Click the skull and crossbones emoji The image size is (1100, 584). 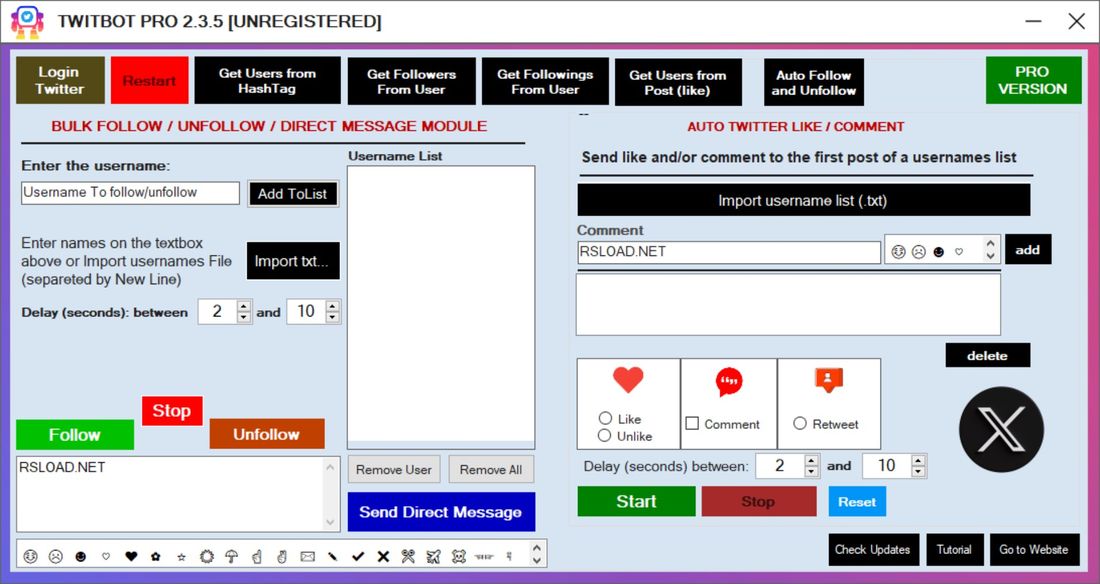459,556
